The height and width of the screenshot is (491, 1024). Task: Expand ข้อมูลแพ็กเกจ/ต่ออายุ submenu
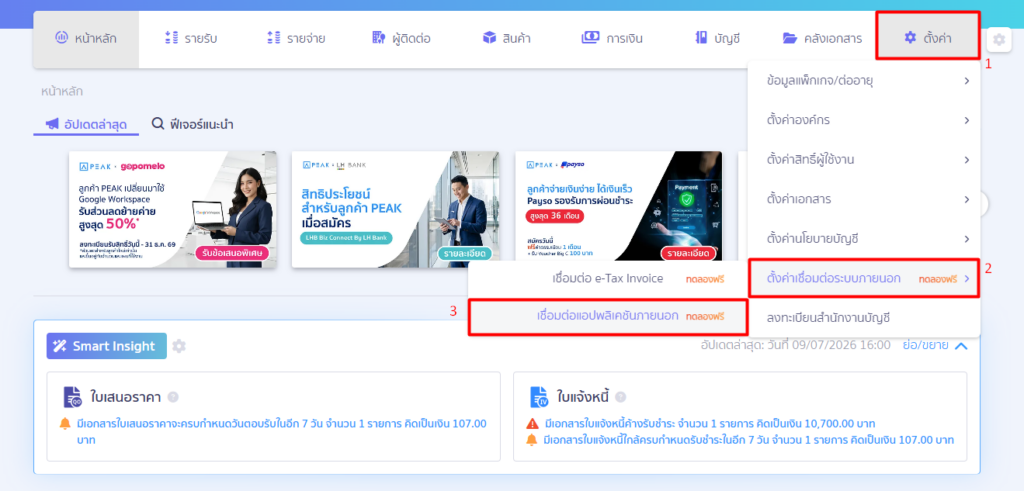(863, 81)
